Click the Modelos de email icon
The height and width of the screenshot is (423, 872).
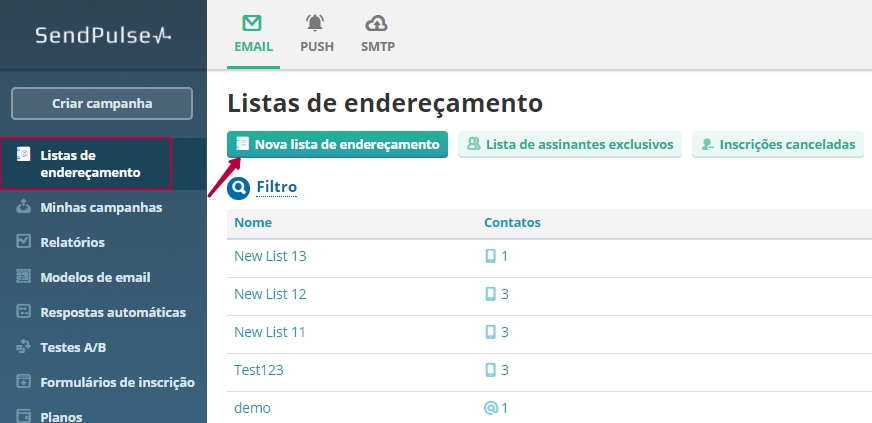click(x=24, y=277)
